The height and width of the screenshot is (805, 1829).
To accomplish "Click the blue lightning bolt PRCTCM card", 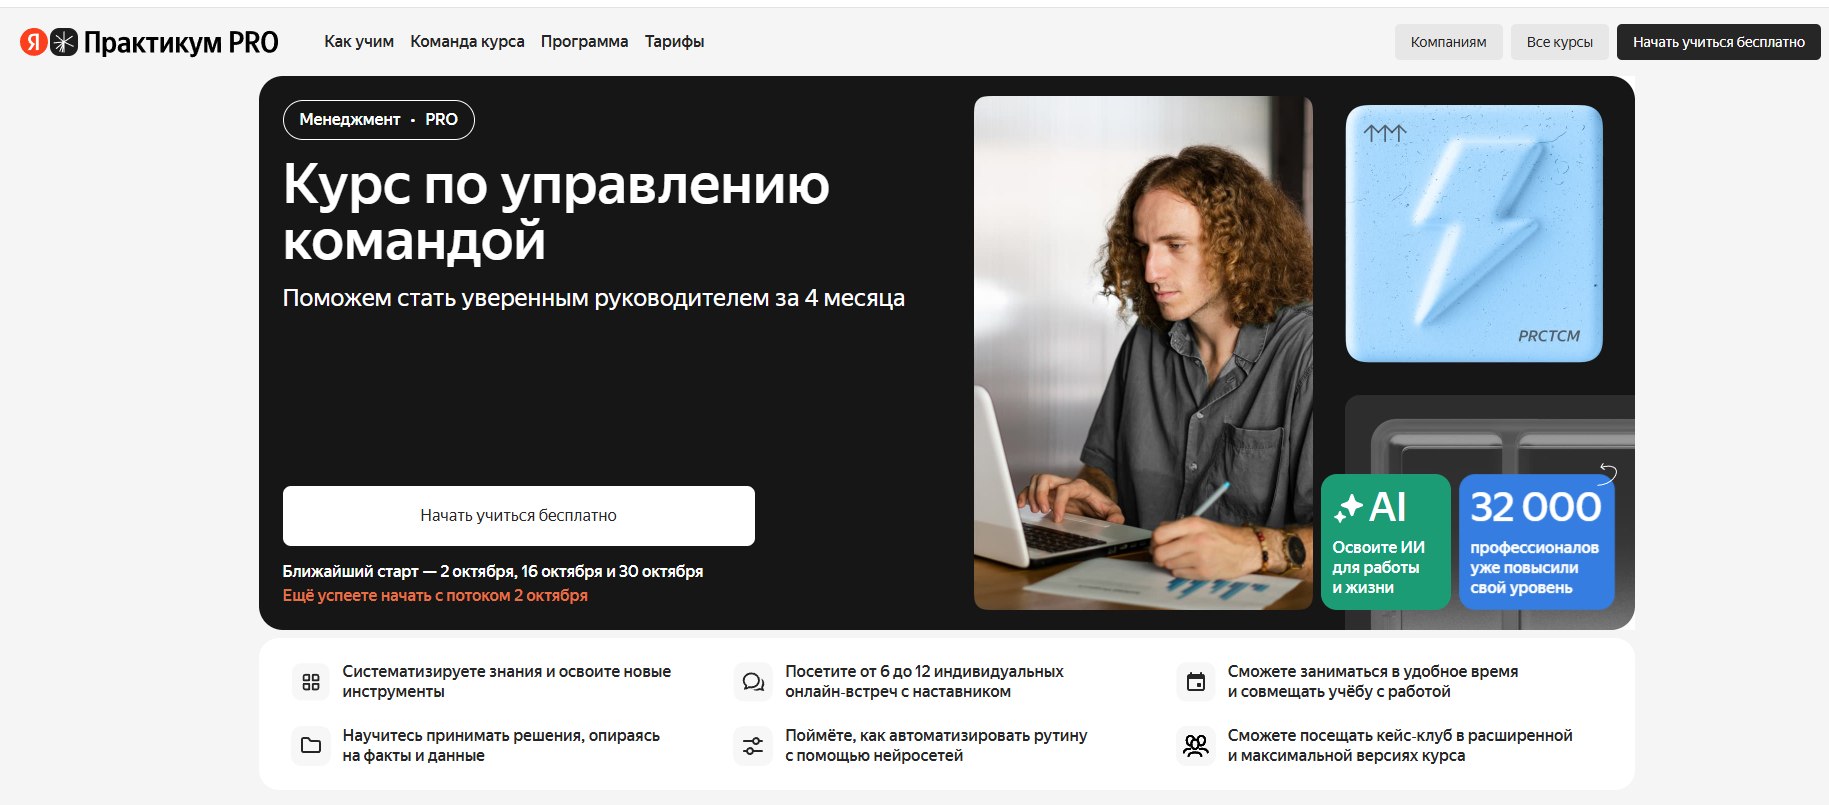I will pos(1473,234).
